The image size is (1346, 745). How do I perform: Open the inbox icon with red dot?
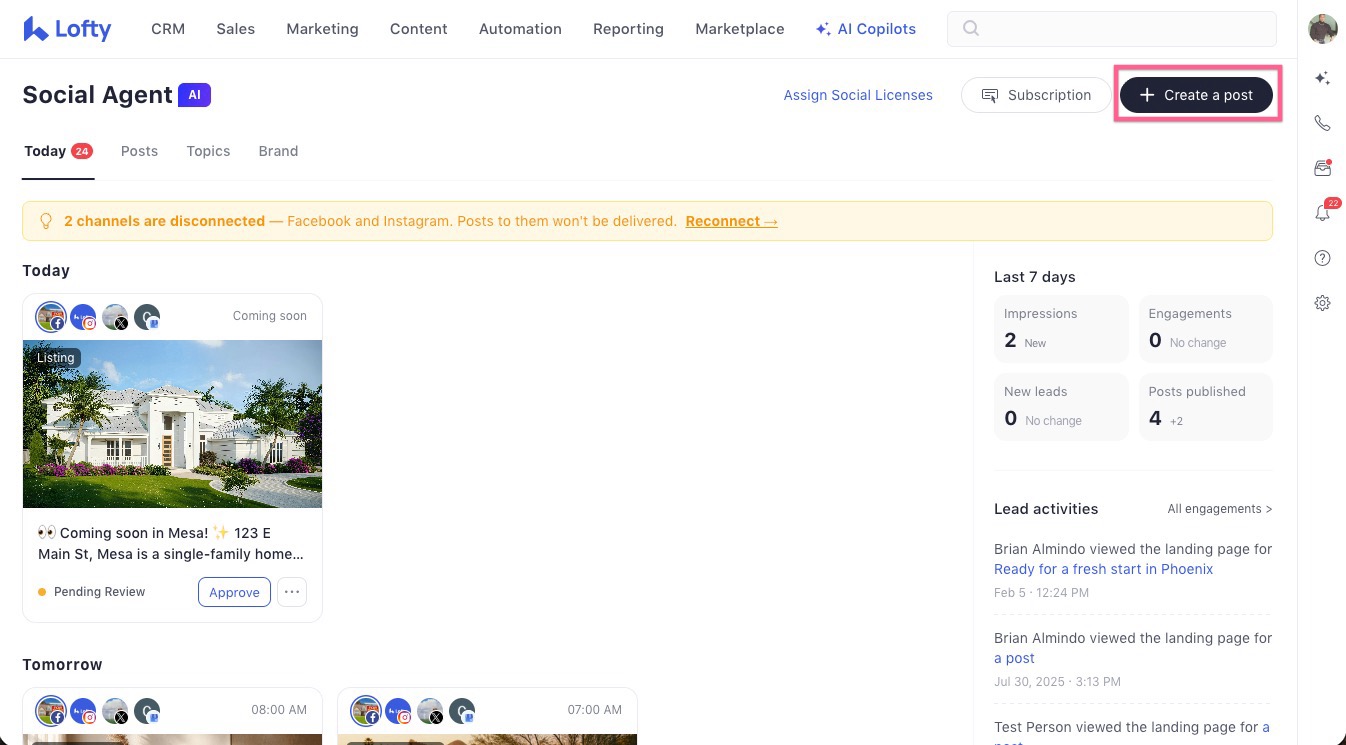pyautogui.click(x=1322, y=168)
